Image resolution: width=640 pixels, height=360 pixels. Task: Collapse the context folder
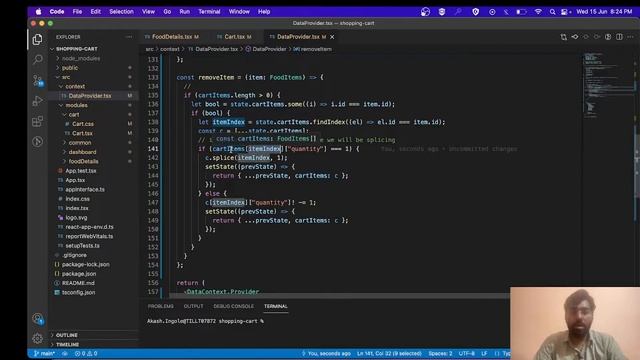pos(75,87)
